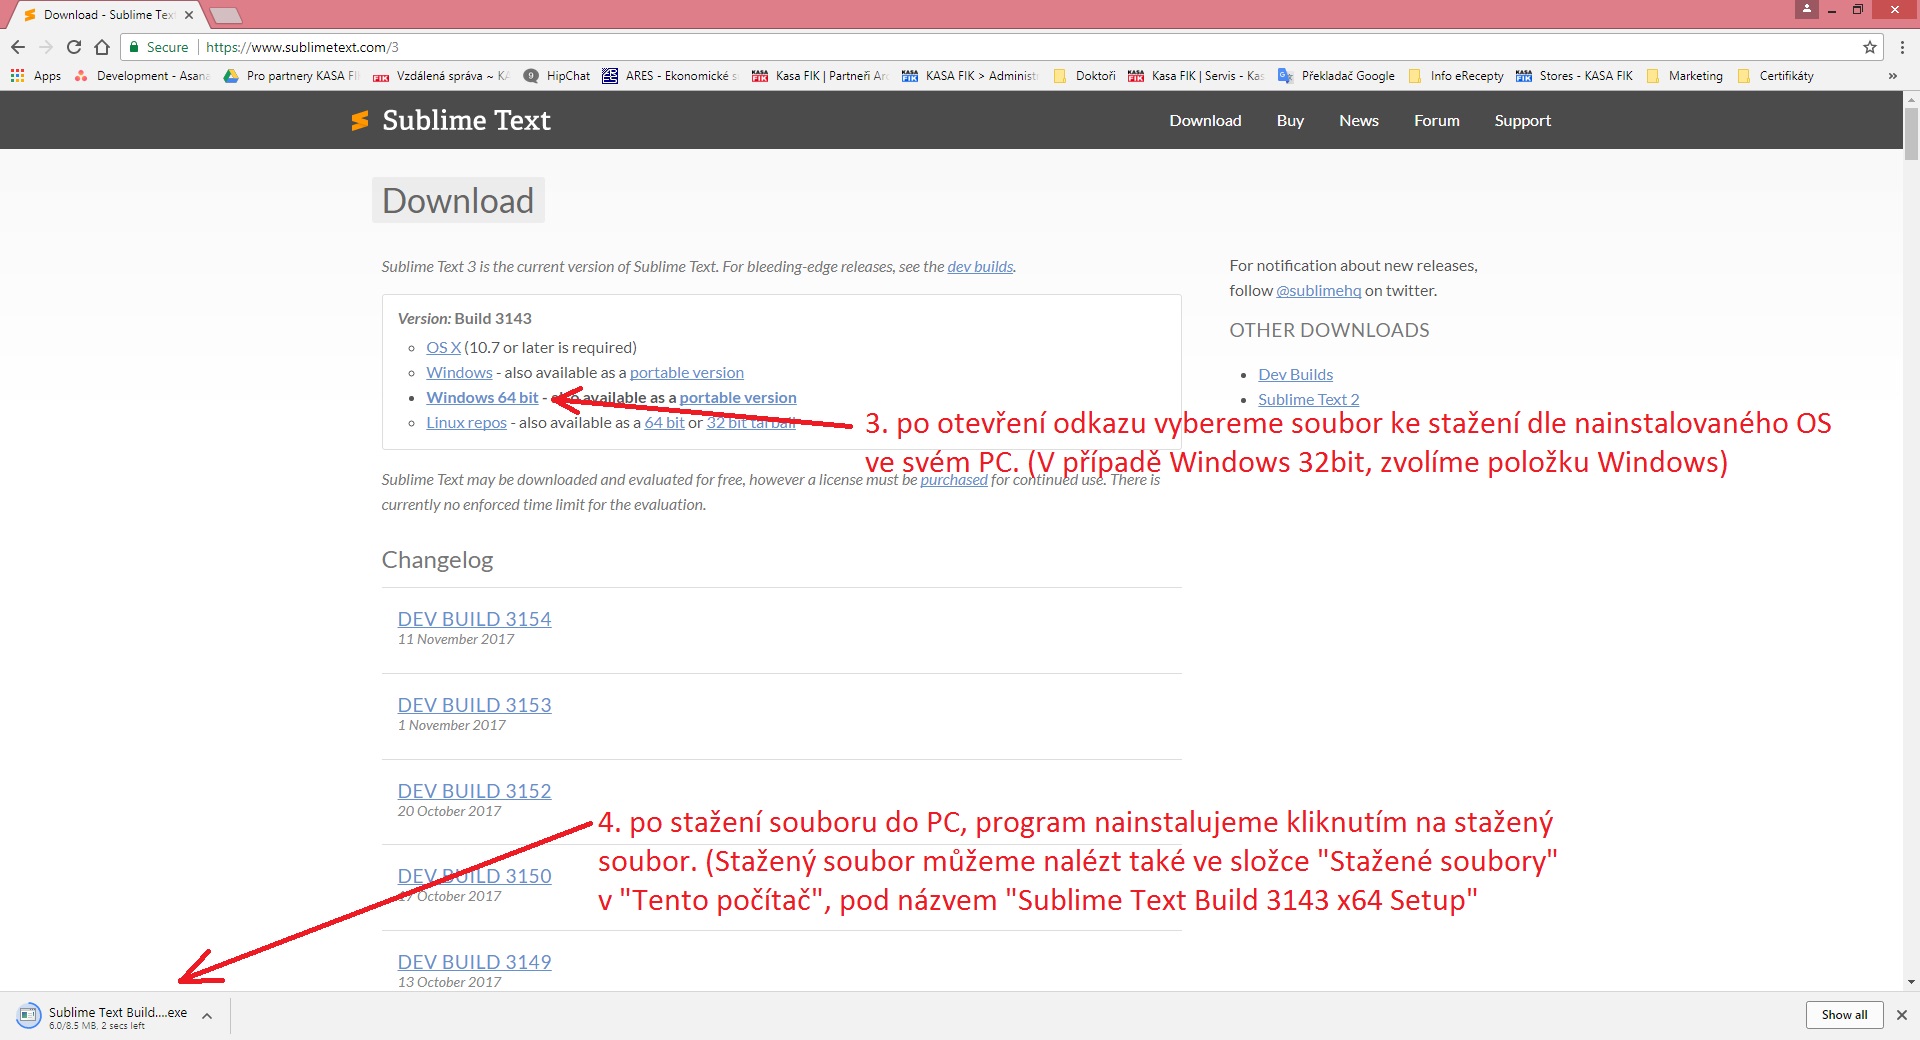This screenshot has width=1920, height=1040.
Task: Click the Chrome profile avatar icon
Action: [x=1806, y=9]
